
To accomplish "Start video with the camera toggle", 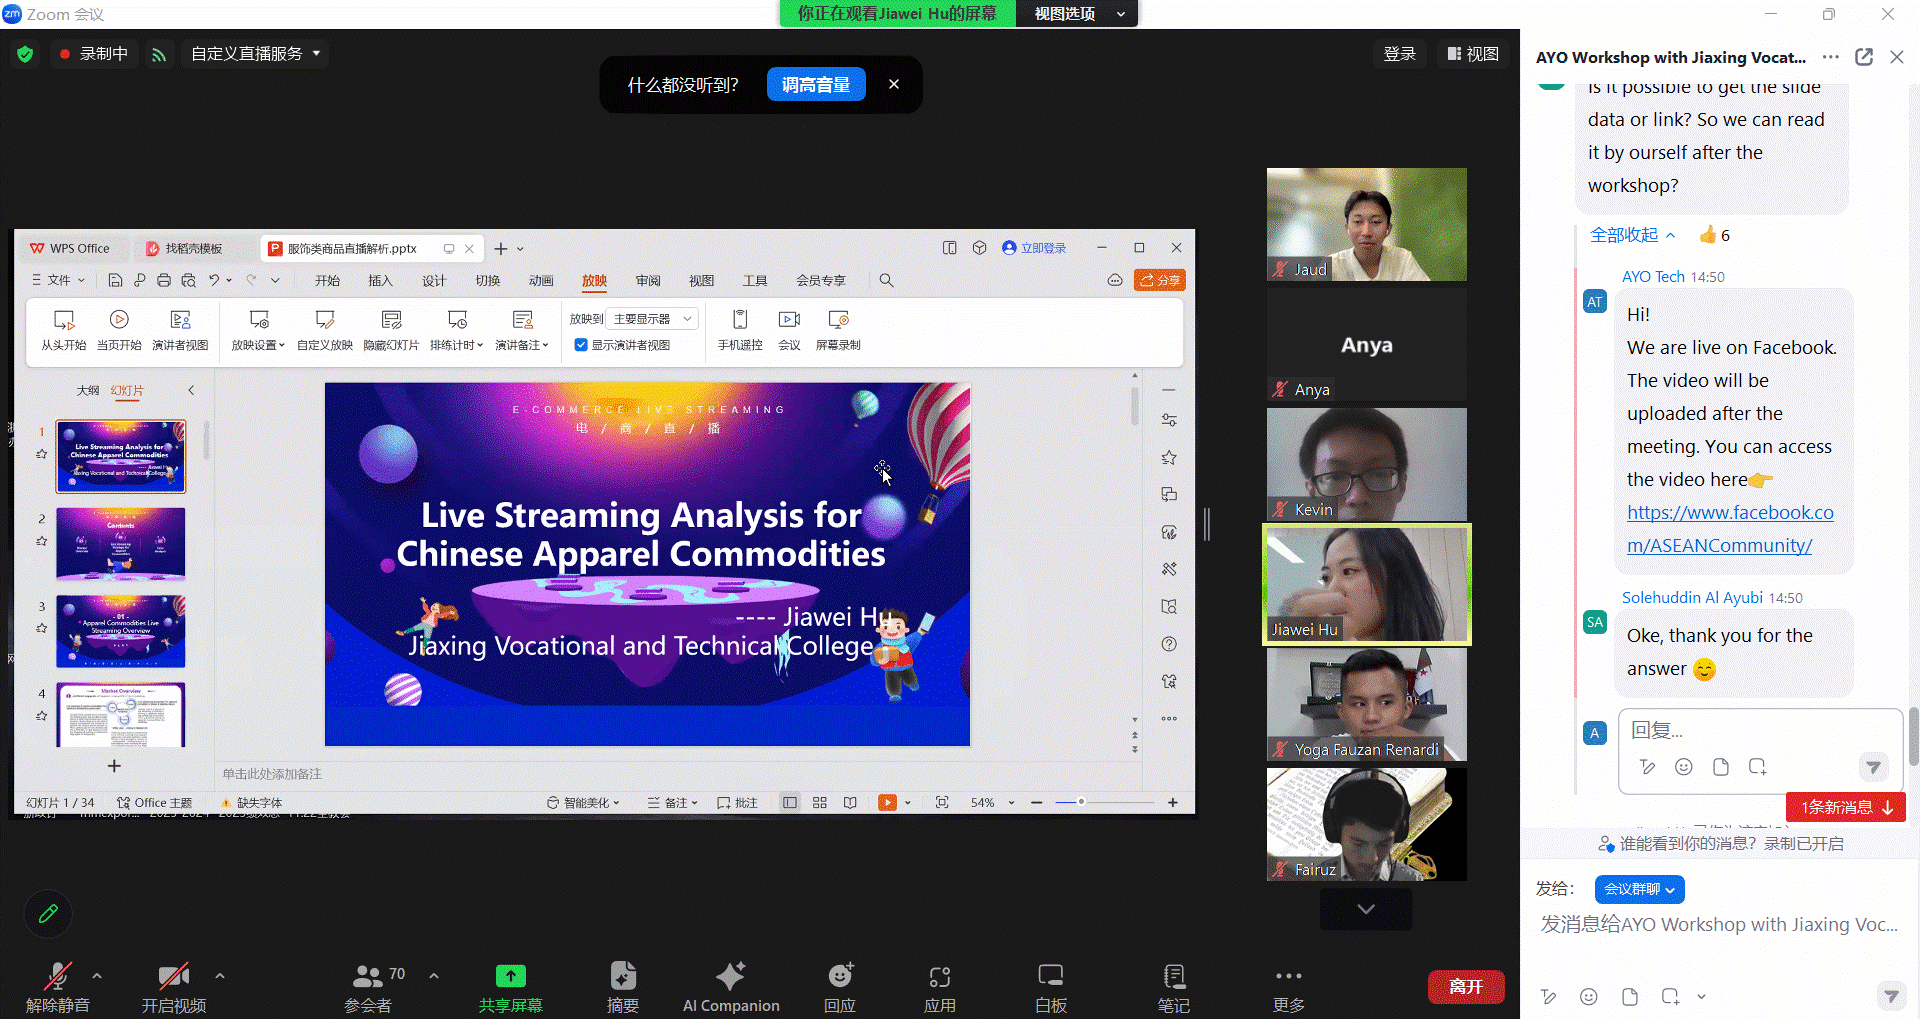I will point(174,977).
